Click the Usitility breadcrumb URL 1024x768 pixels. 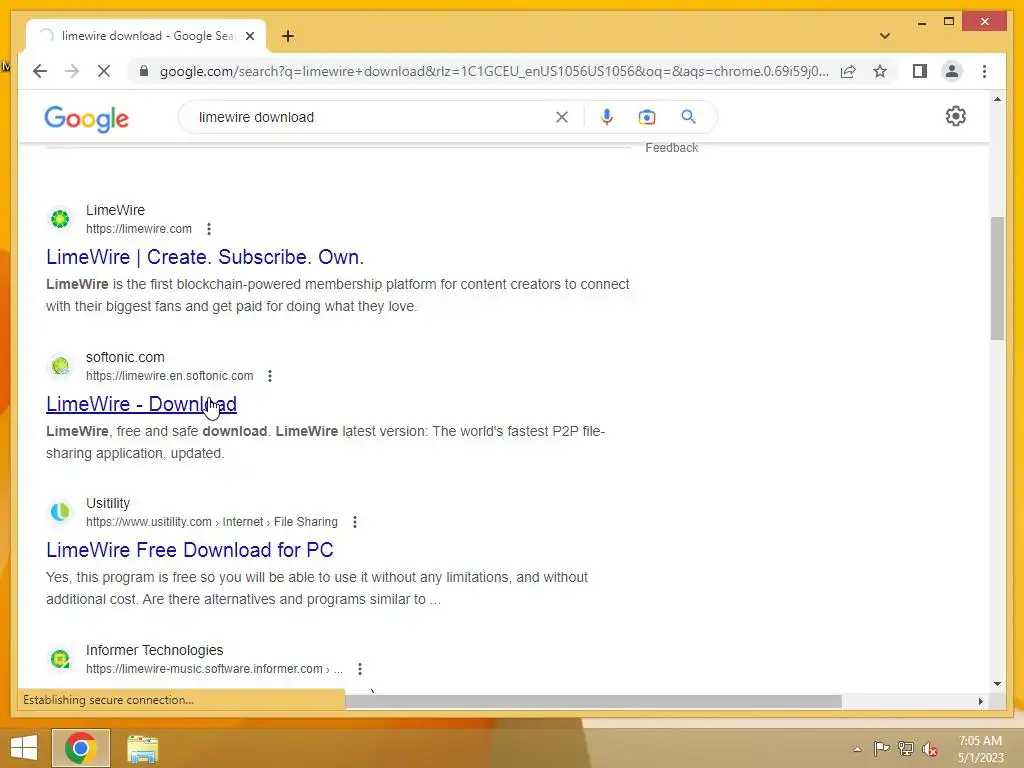pos(212,522)
